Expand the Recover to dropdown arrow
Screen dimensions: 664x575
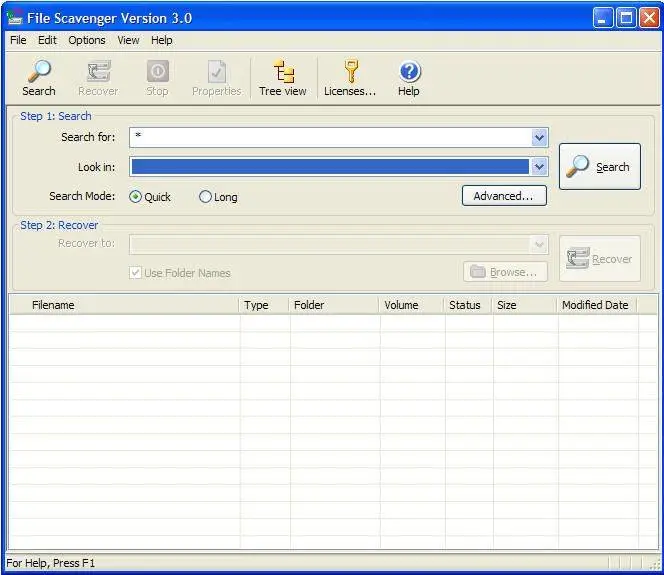coord(539,244)
